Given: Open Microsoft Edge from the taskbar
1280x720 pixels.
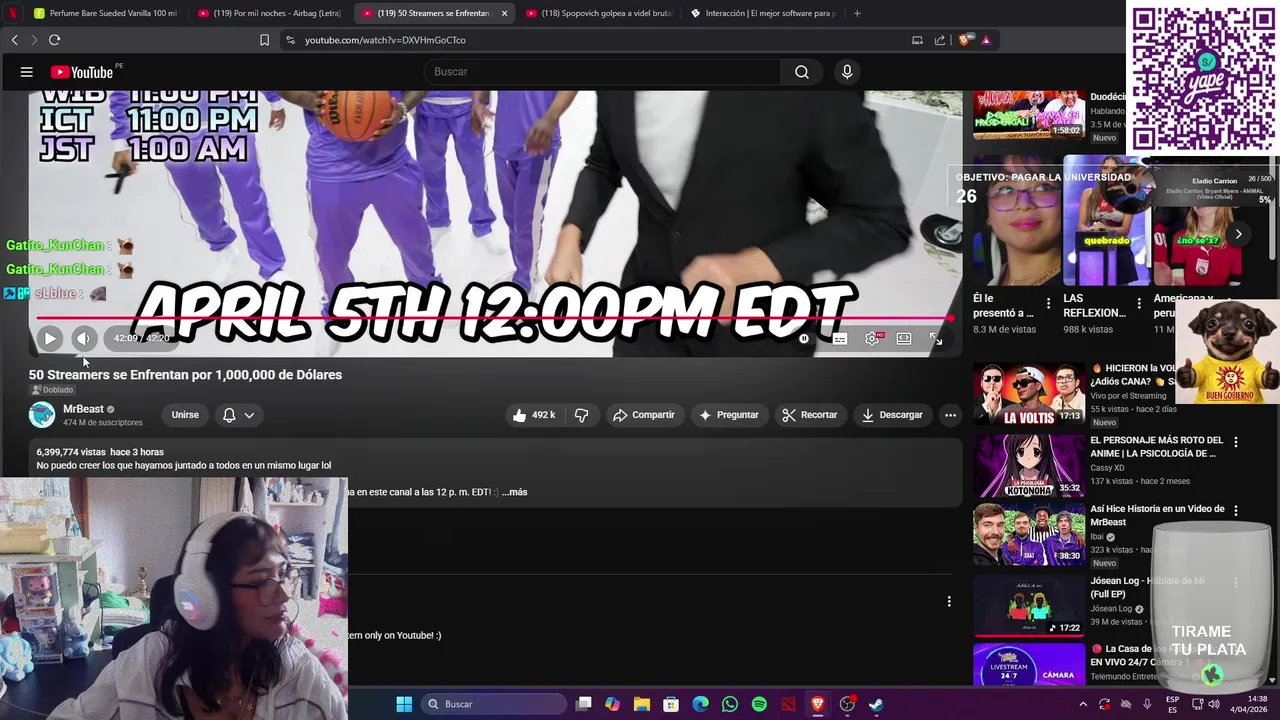Looking at the screenshot, I should click(x=701, y=704).
